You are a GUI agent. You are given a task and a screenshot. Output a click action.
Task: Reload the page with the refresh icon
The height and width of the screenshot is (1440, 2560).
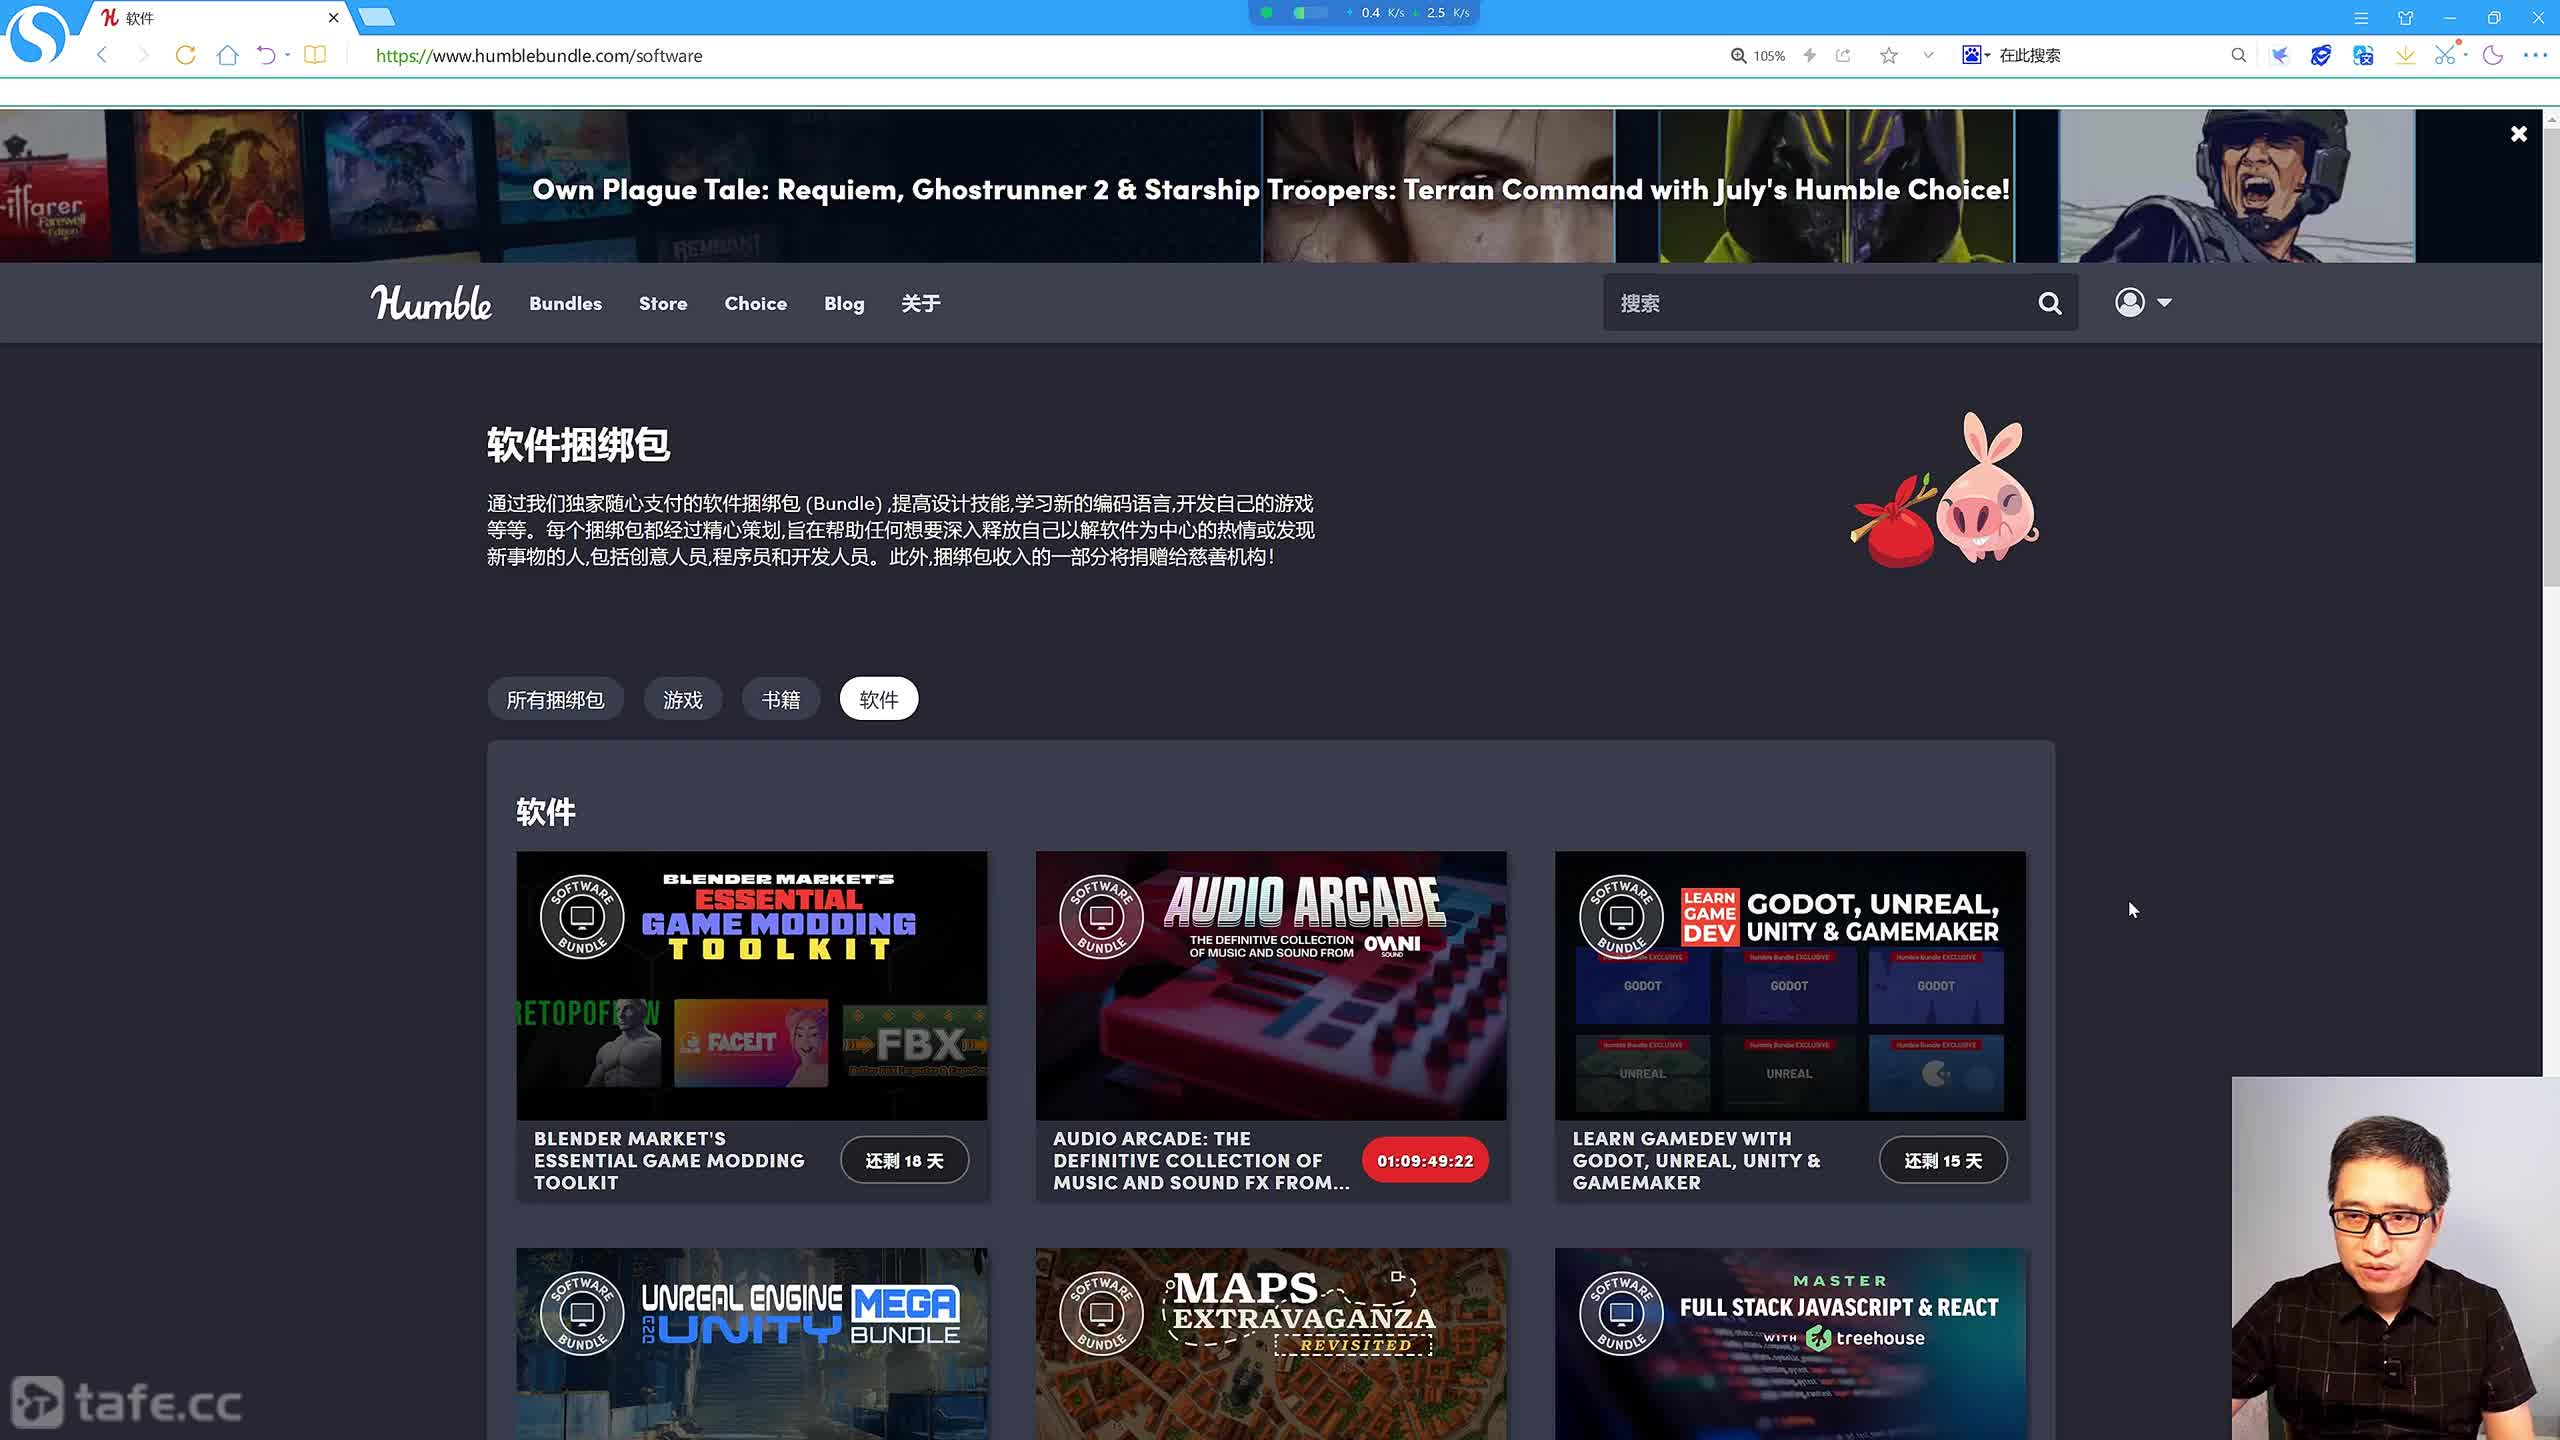(x=185, y=56)
